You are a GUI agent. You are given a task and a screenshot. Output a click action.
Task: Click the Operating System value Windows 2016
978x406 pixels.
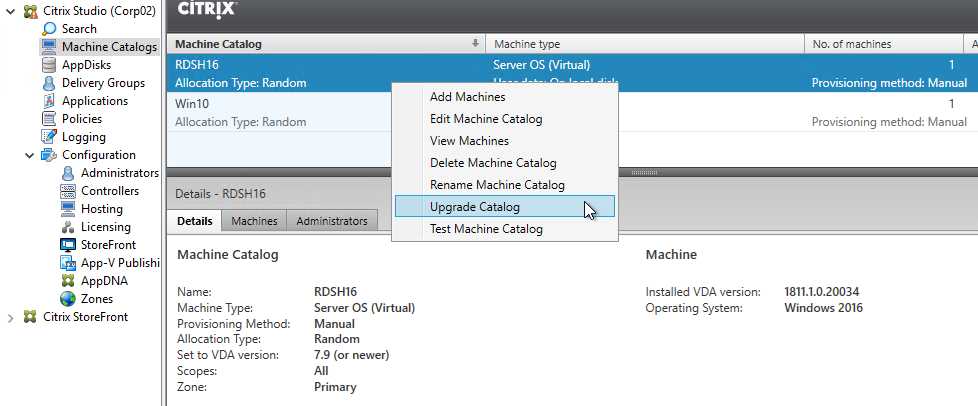pos(823,307)
